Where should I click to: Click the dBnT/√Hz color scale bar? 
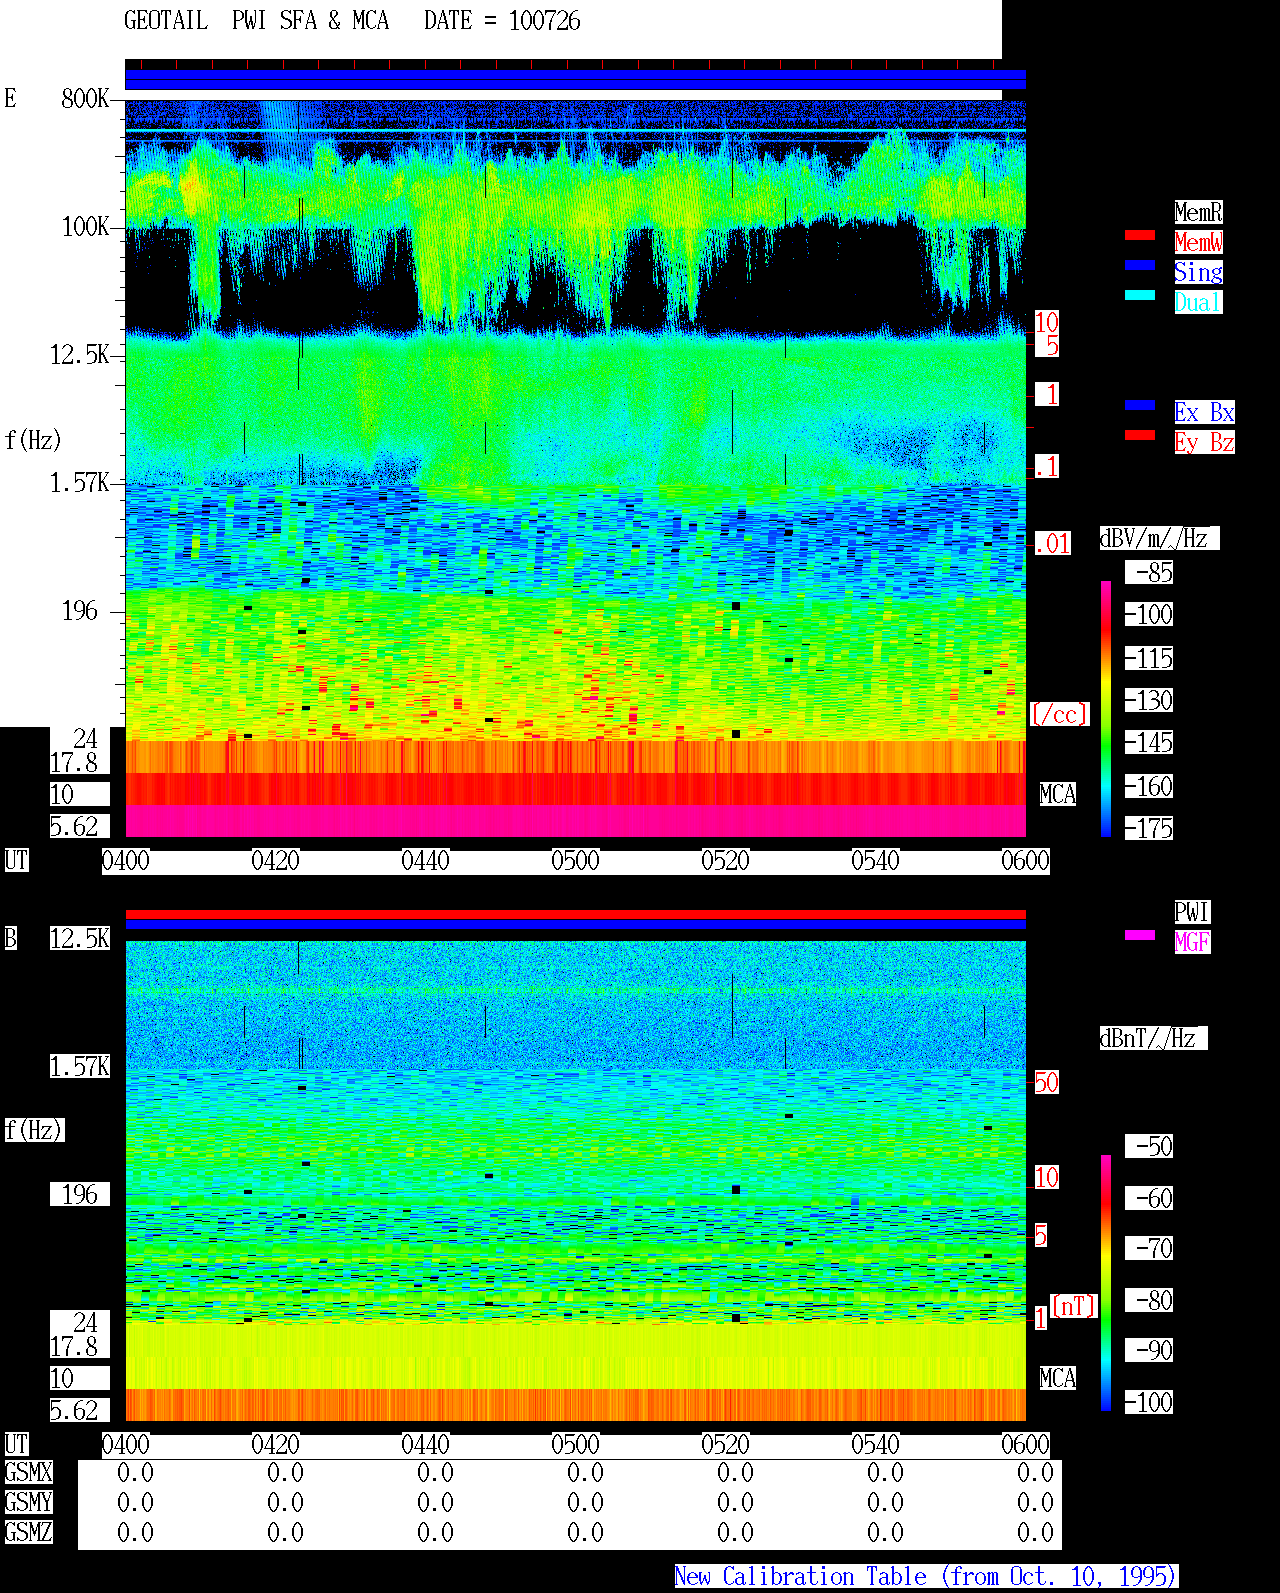coord(1106,1283)
